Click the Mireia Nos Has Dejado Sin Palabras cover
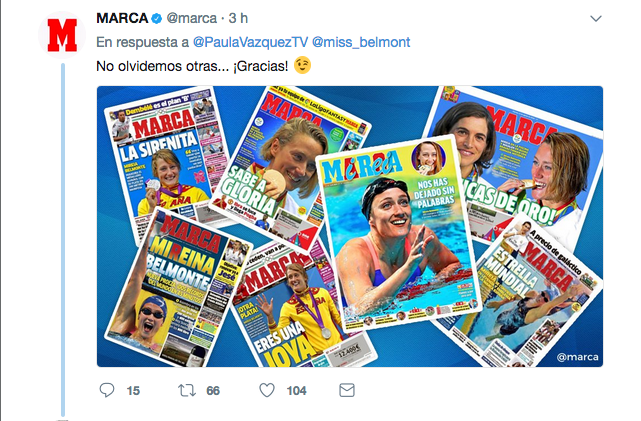641x421 pixels. (397, 231)
